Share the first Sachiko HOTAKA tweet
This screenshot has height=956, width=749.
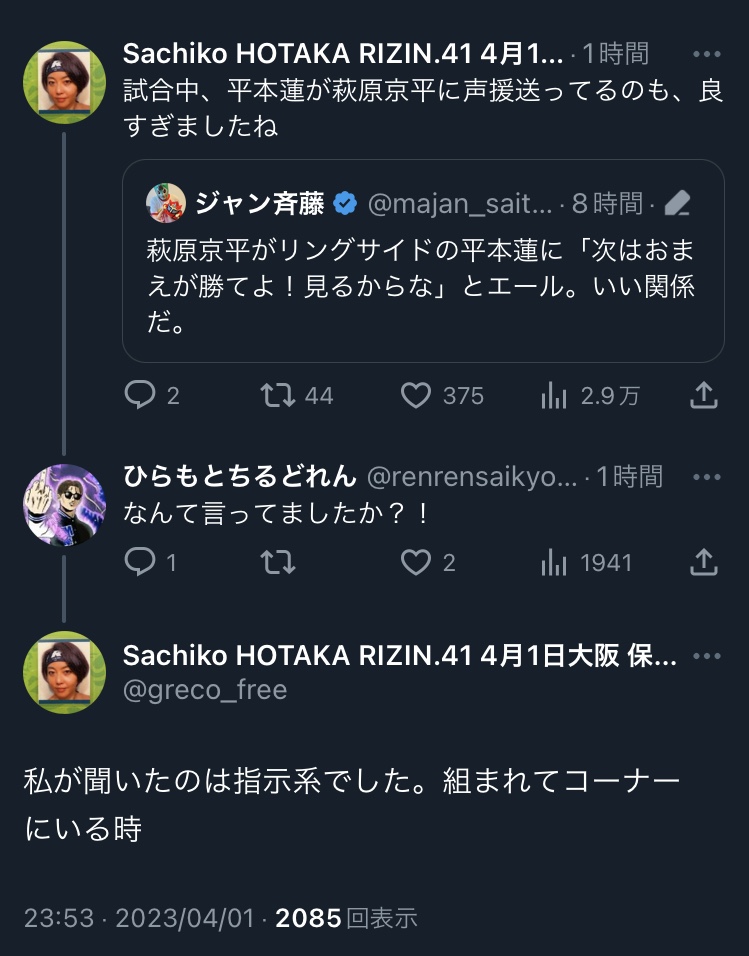tap(704, 396)
